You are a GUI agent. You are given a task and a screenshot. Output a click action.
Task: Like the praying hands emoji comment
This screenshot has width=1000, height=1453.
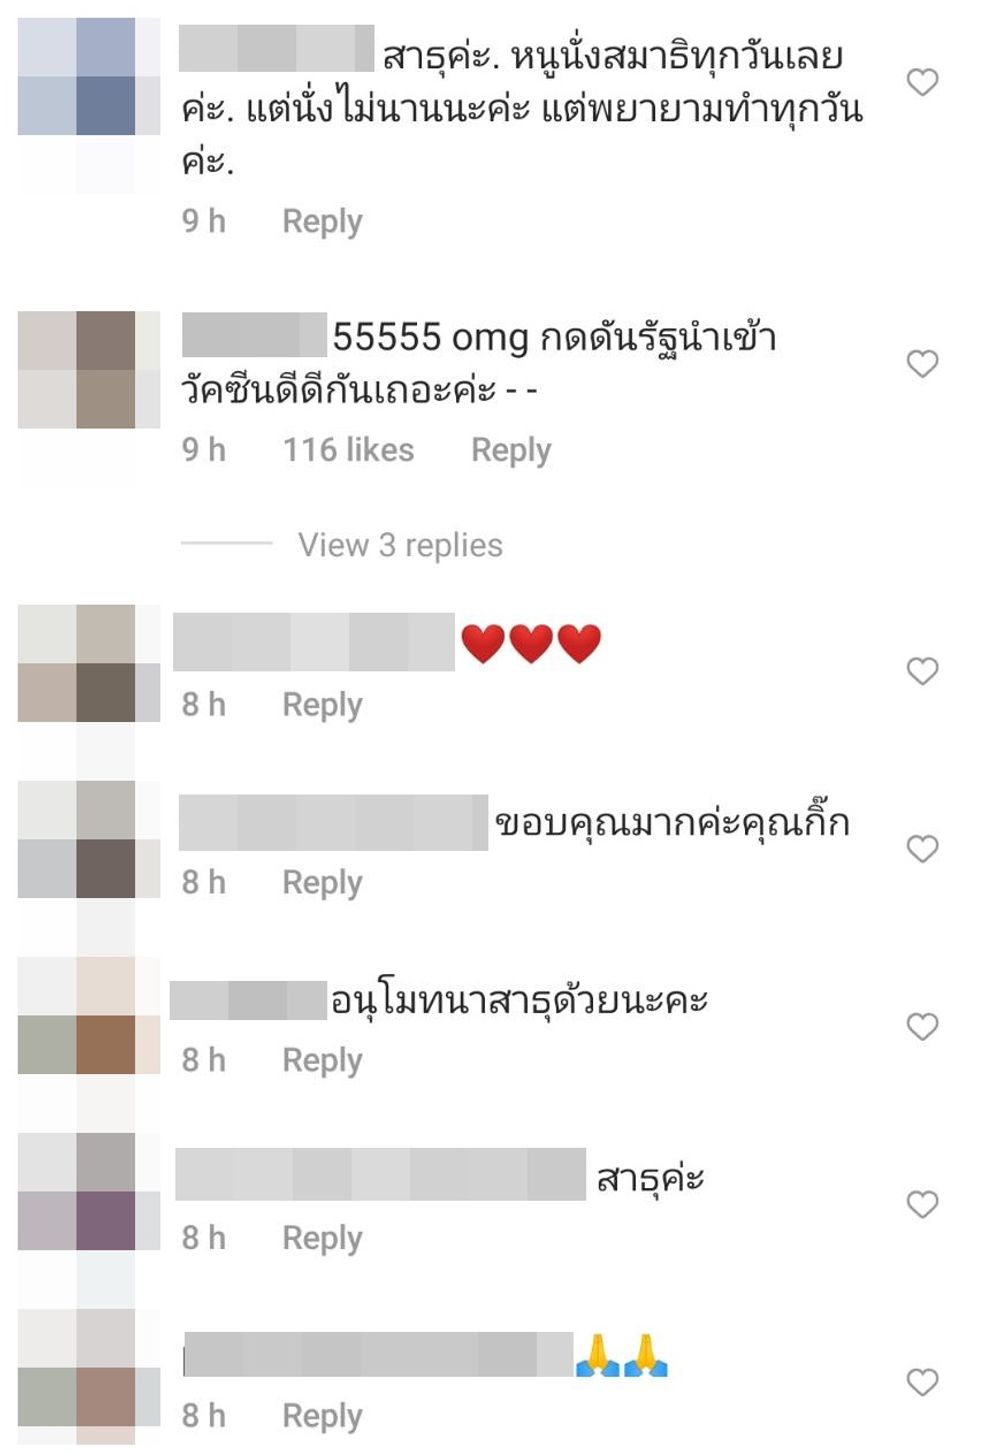click(922, 1383)
